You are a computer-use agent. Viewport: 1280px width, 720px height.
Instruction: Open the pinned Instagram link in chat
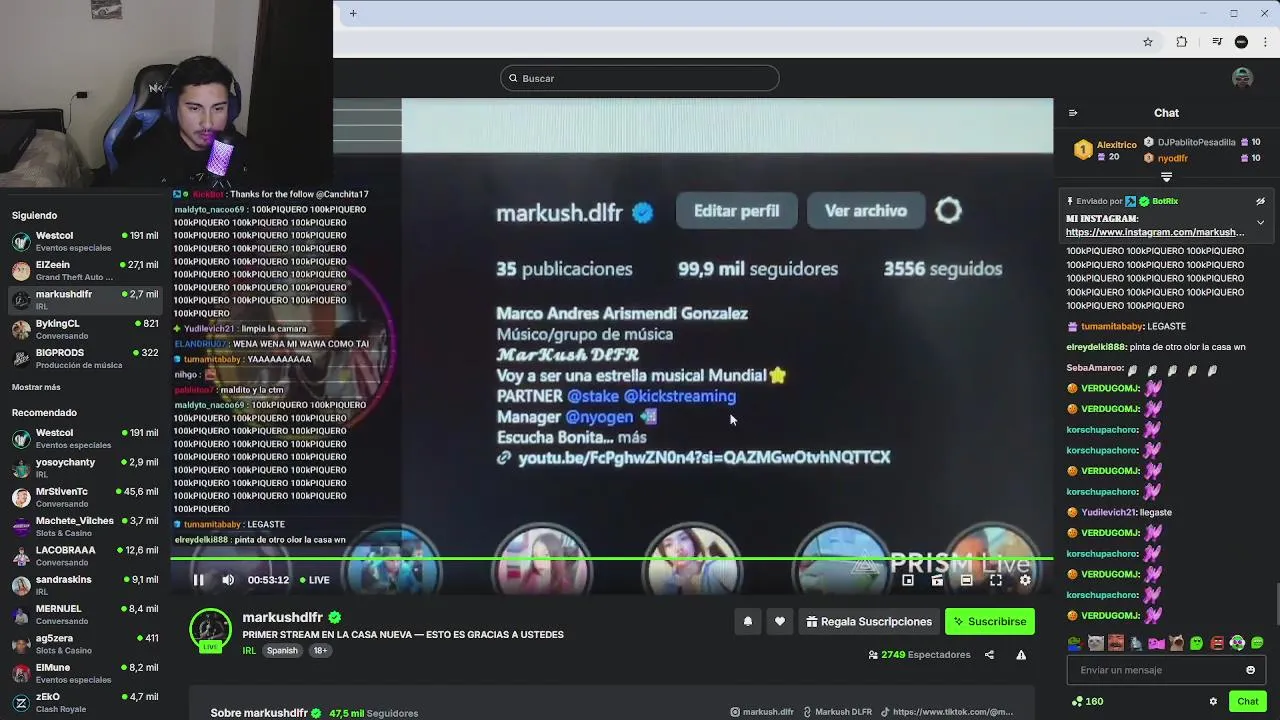[x=1155, y=232]
